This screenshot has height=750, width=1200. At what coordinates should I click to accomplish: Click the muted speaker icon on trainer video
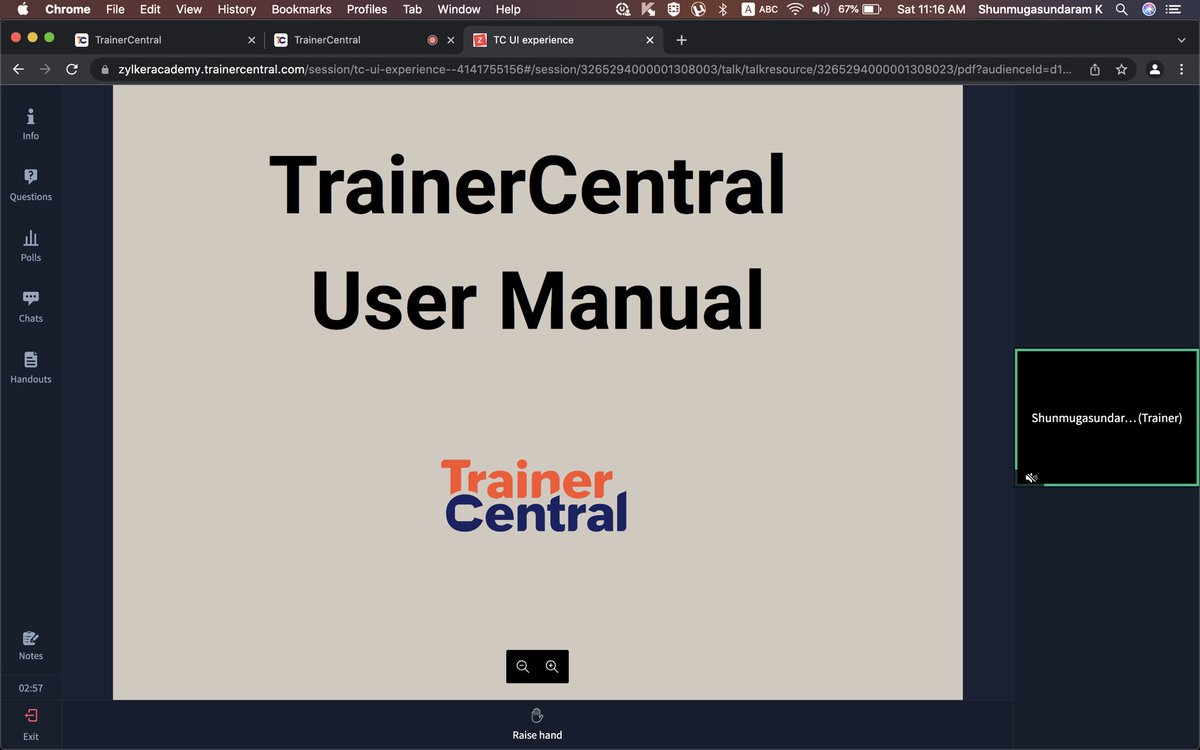point(1031,478)
